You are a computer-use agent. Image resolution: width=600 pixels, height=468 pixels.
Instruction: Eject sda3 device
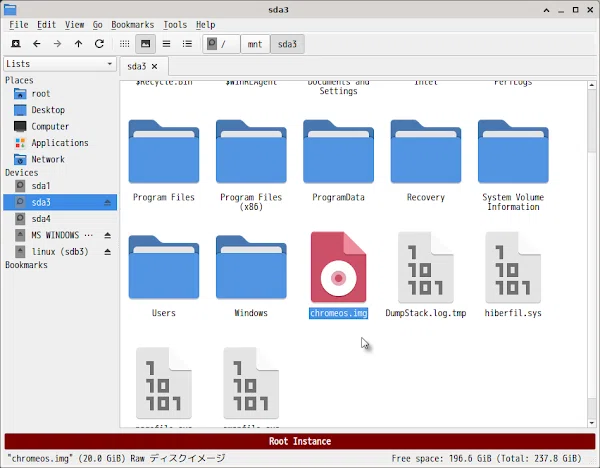[108, 202]
